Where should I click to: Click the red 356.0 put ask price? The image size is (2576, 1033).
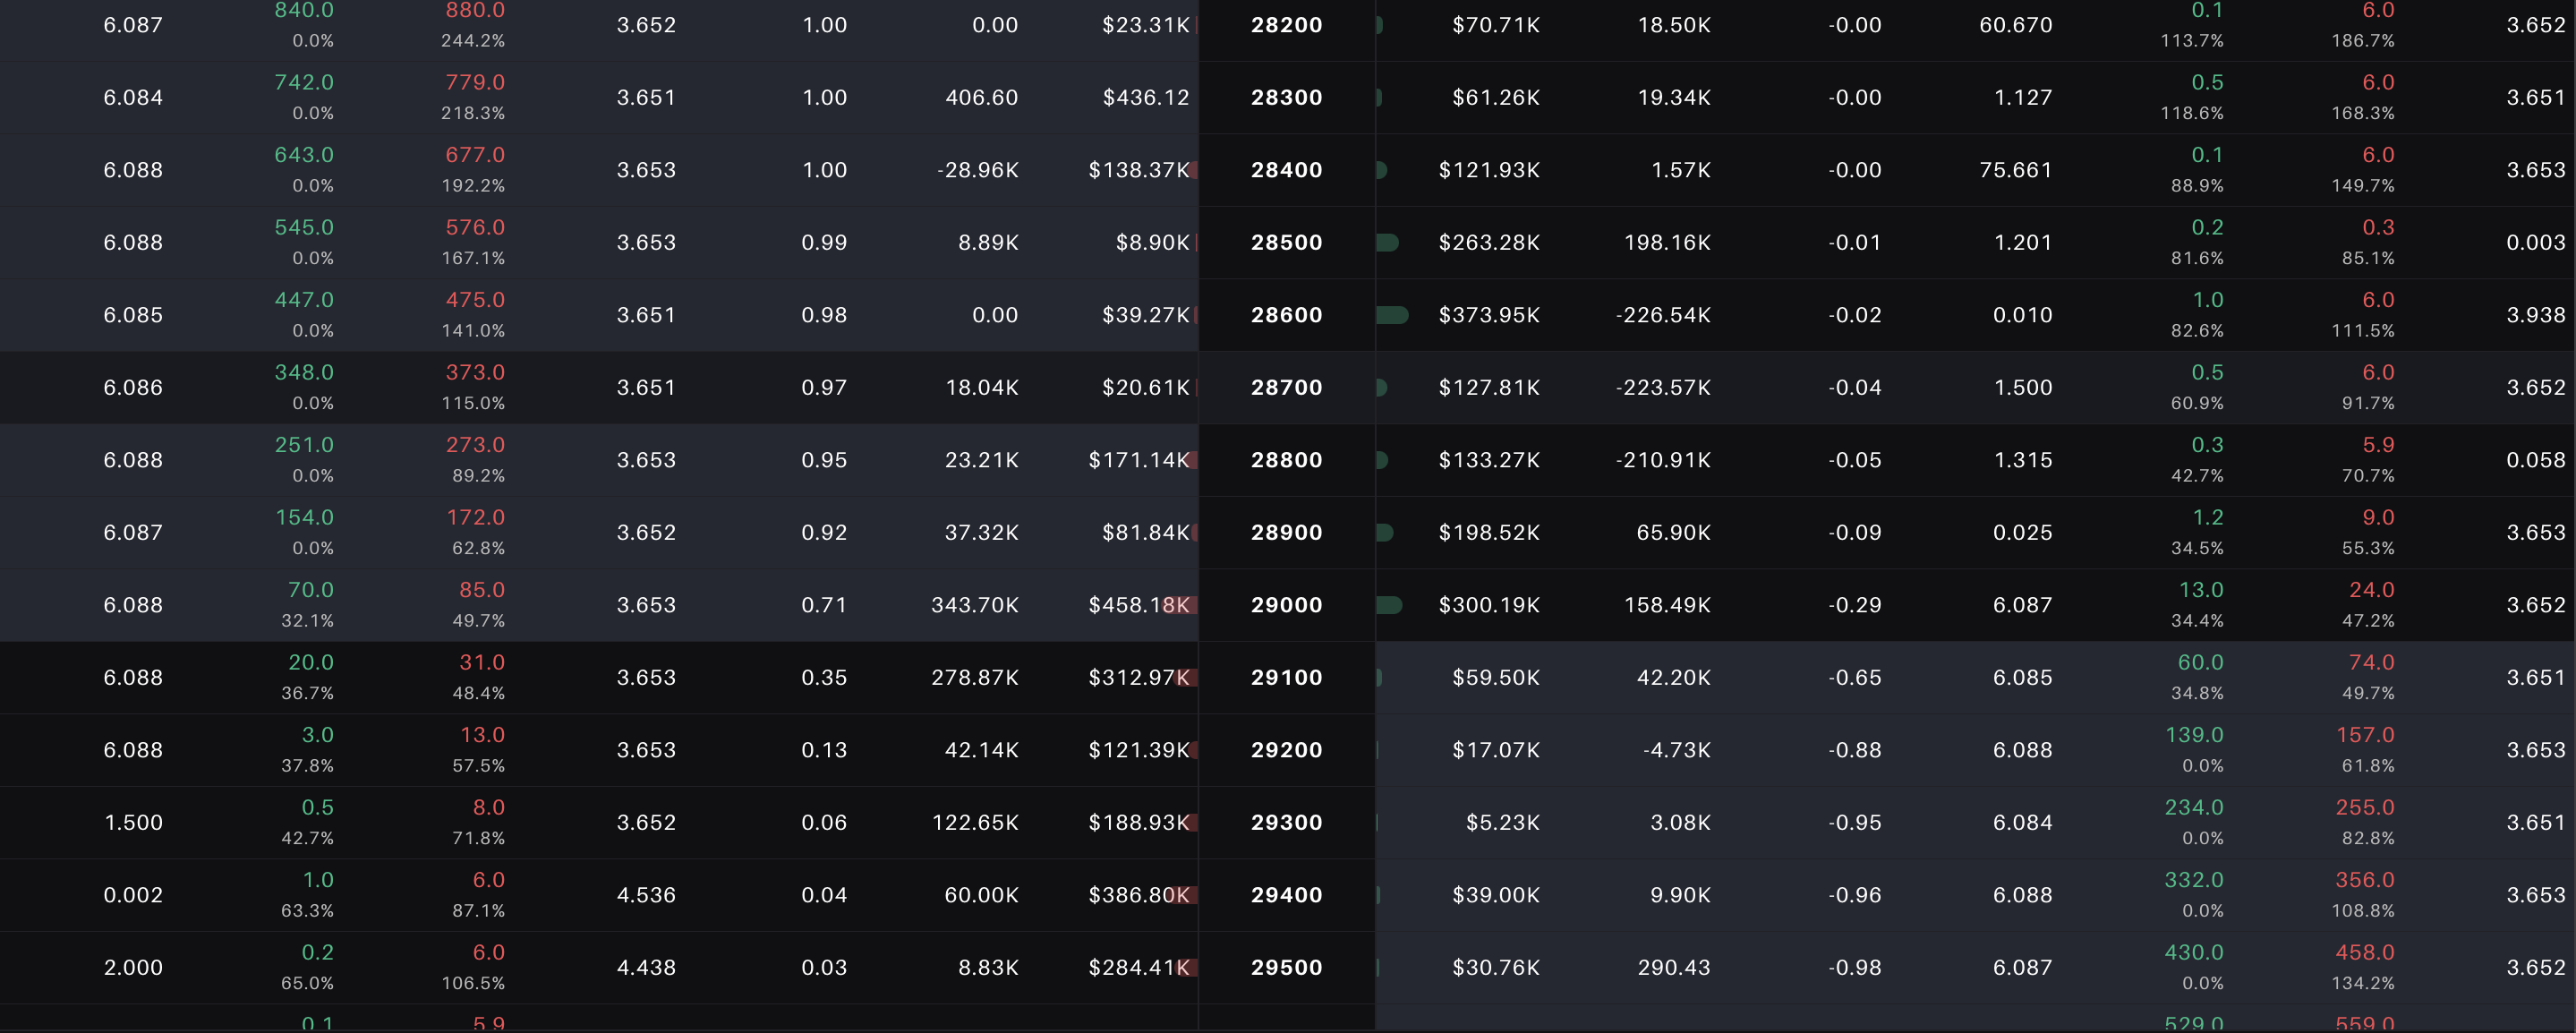pos(2365,880)
